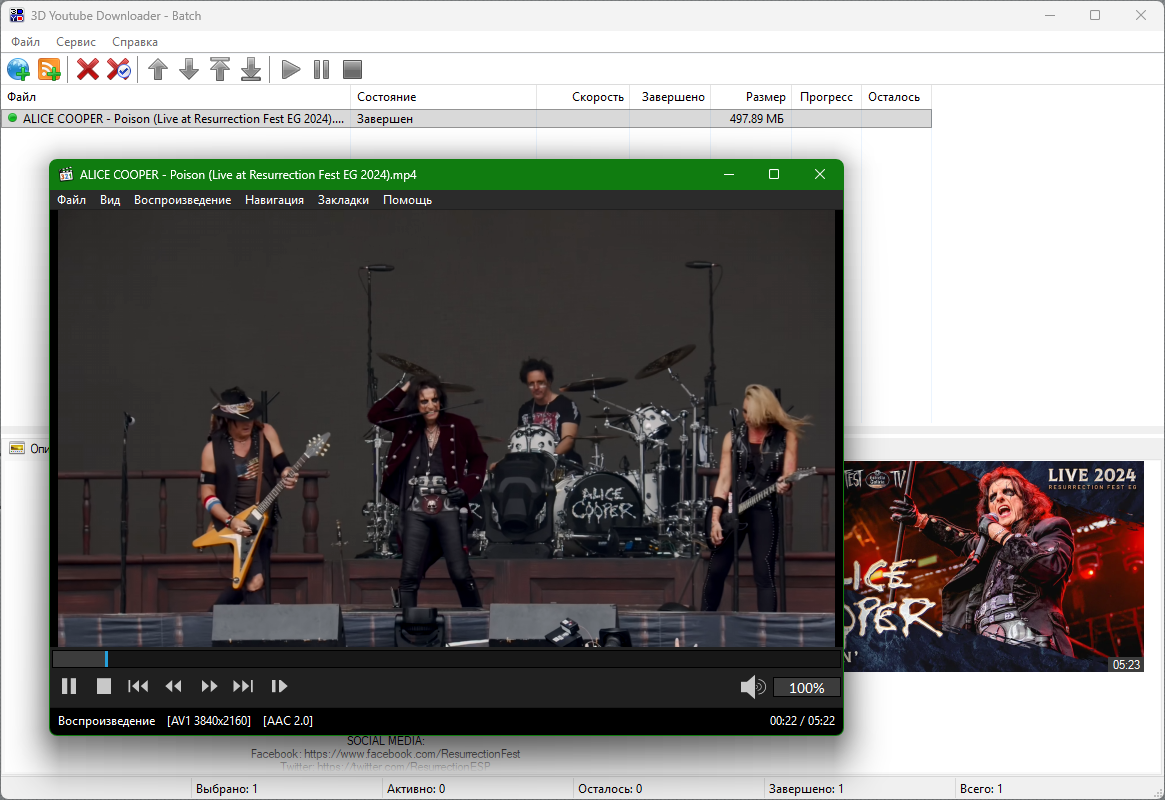Click the delete completed downloads icon

(x=119, y=70)
